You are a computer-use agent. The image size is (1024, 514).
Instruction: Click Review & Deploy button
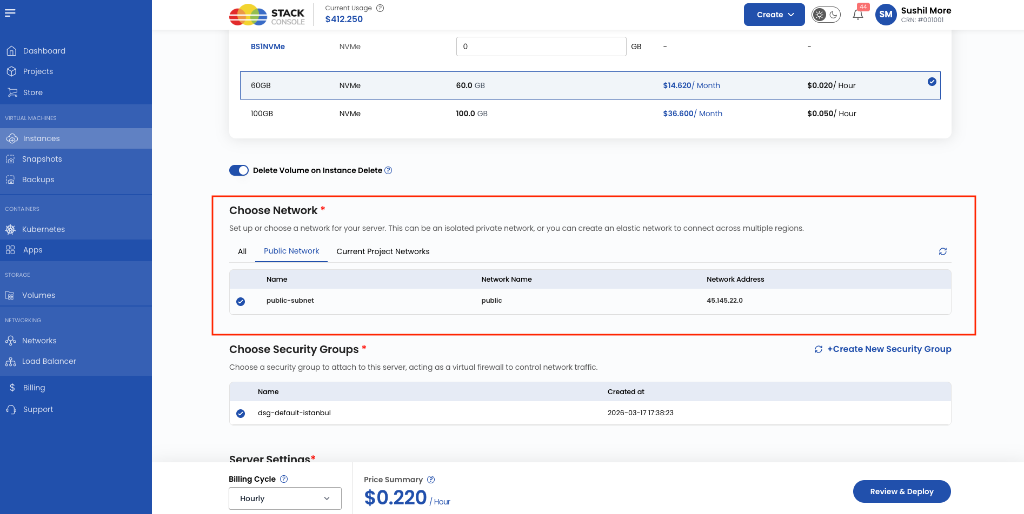(902, 491)
